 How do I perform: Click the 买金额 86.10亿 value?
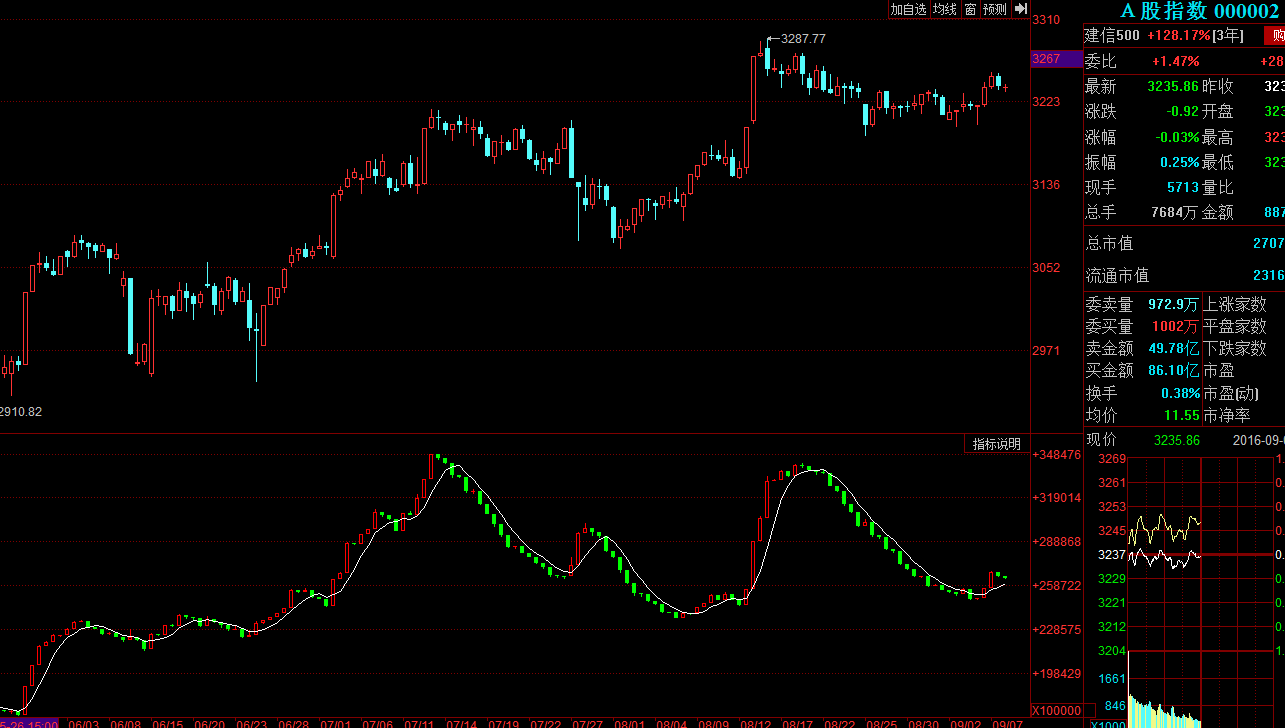point(1174,370)
